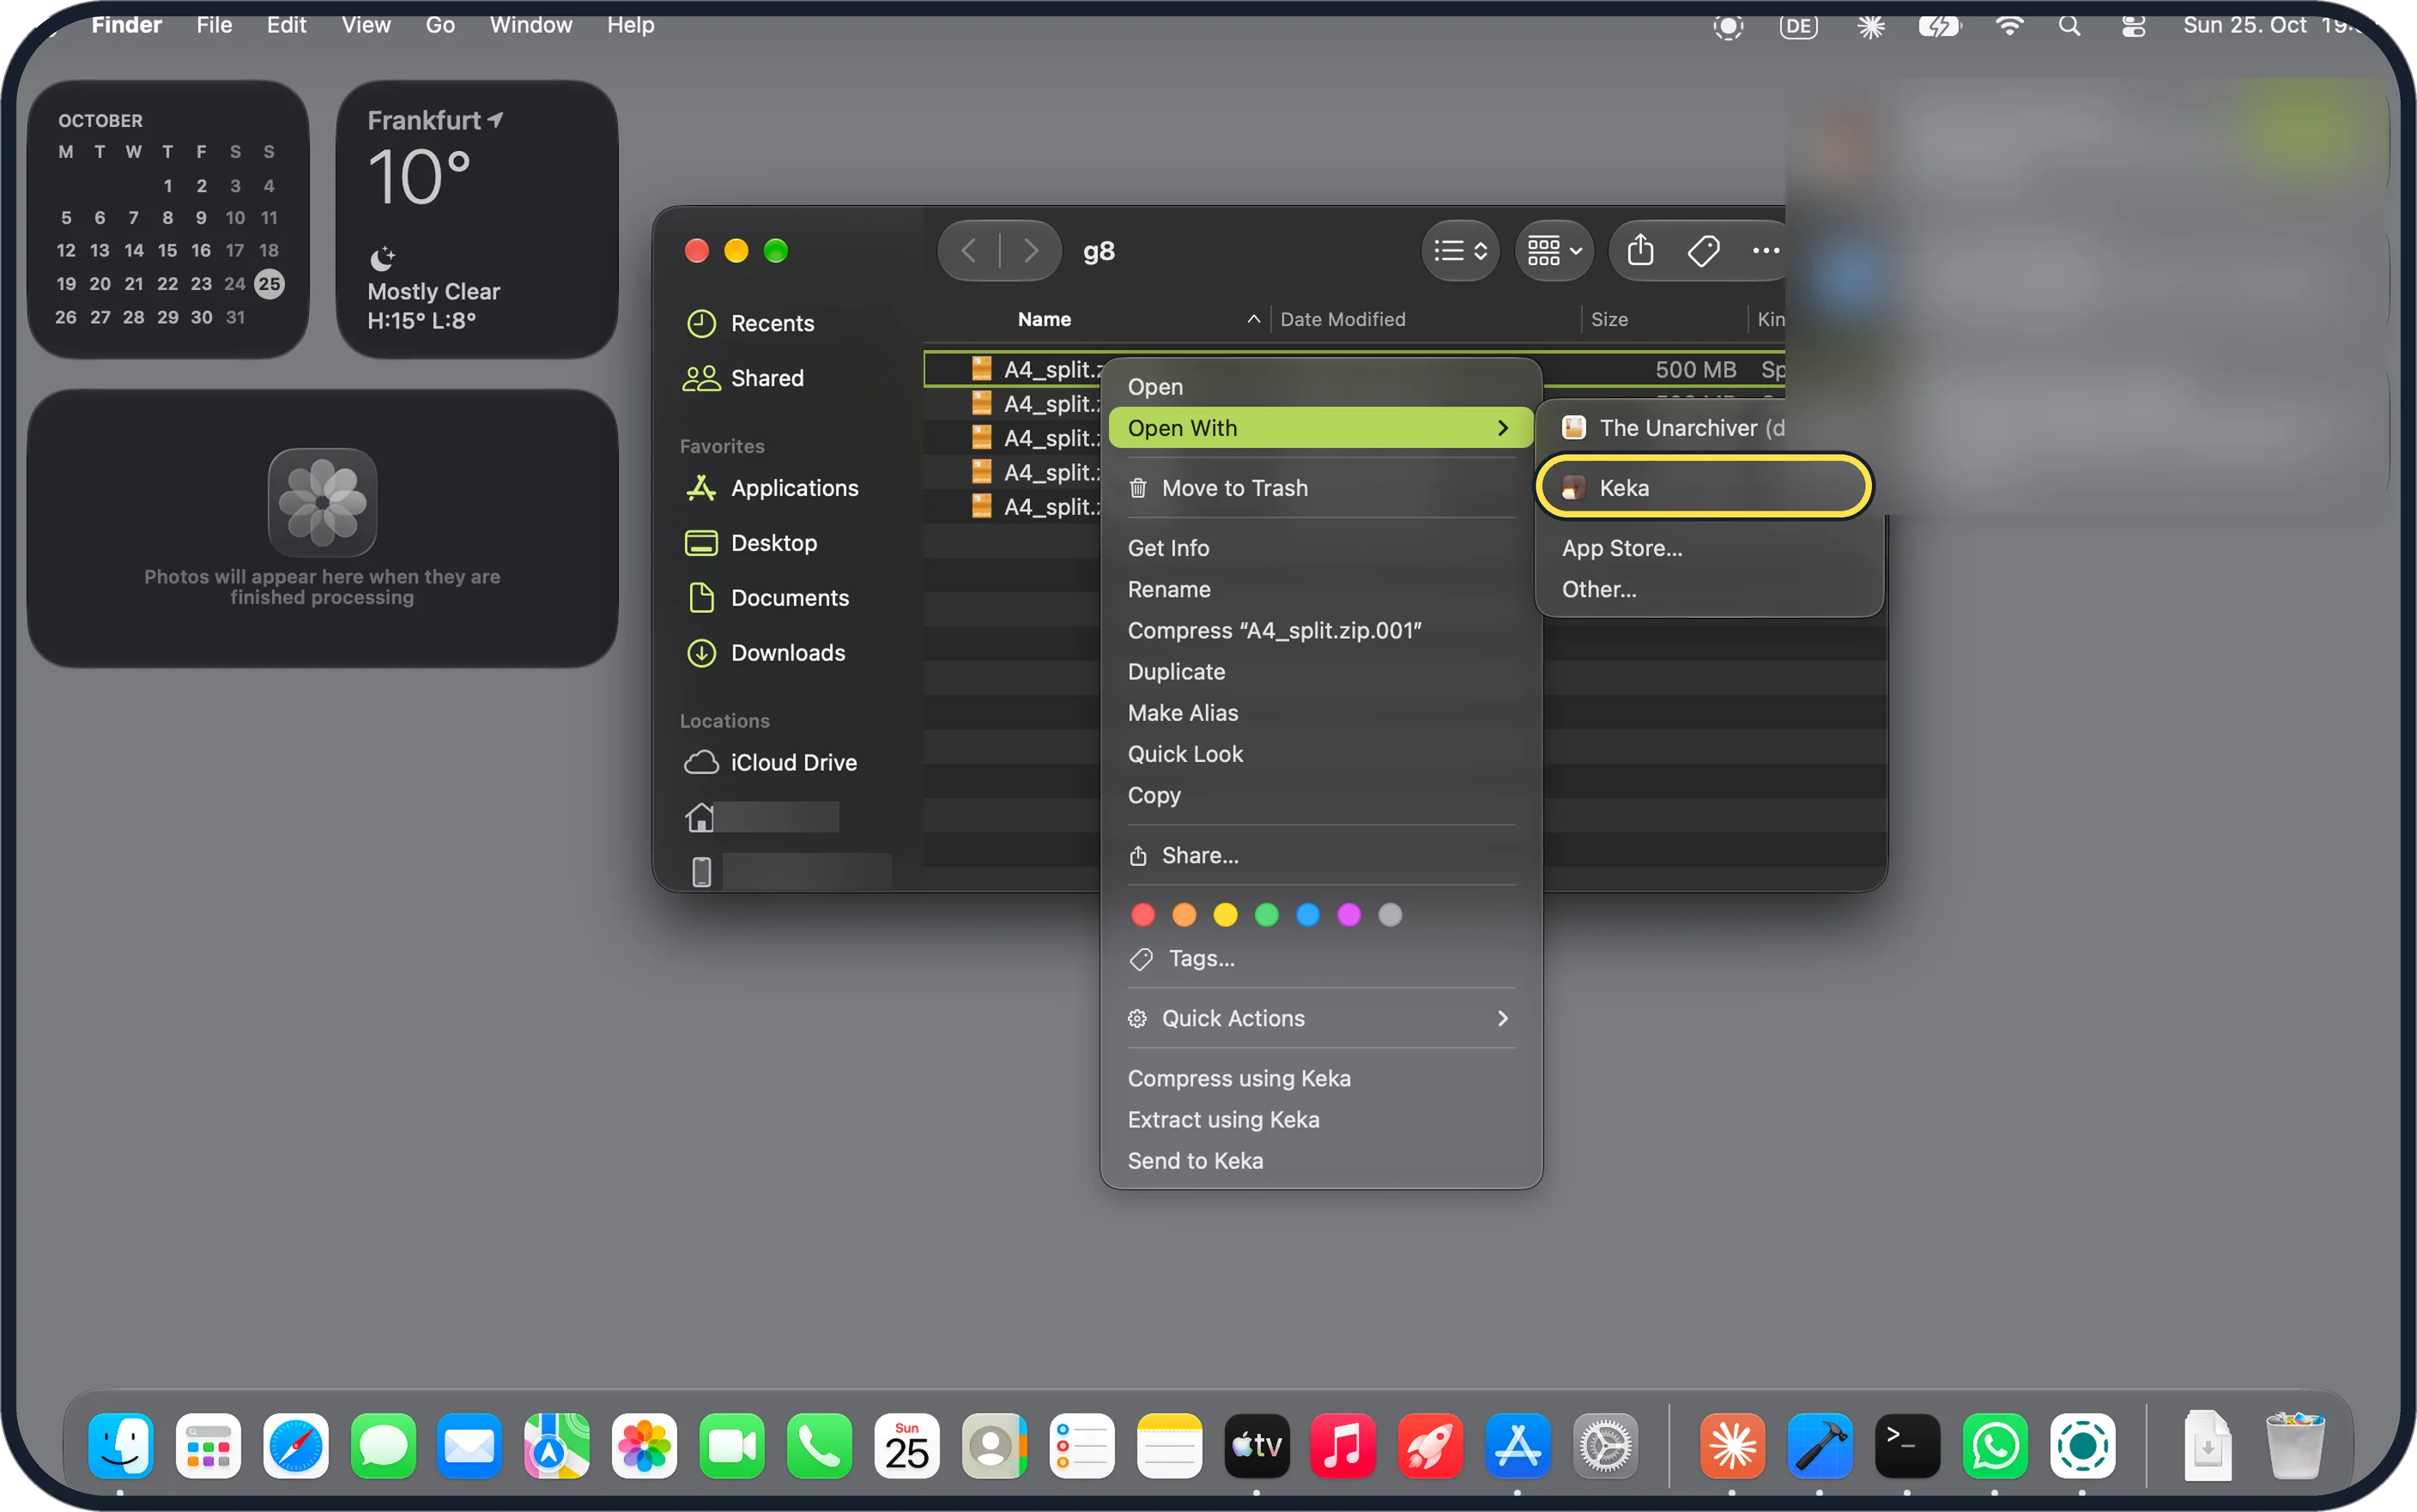Choose Other… in the Open With submenu

[1598, 589]
